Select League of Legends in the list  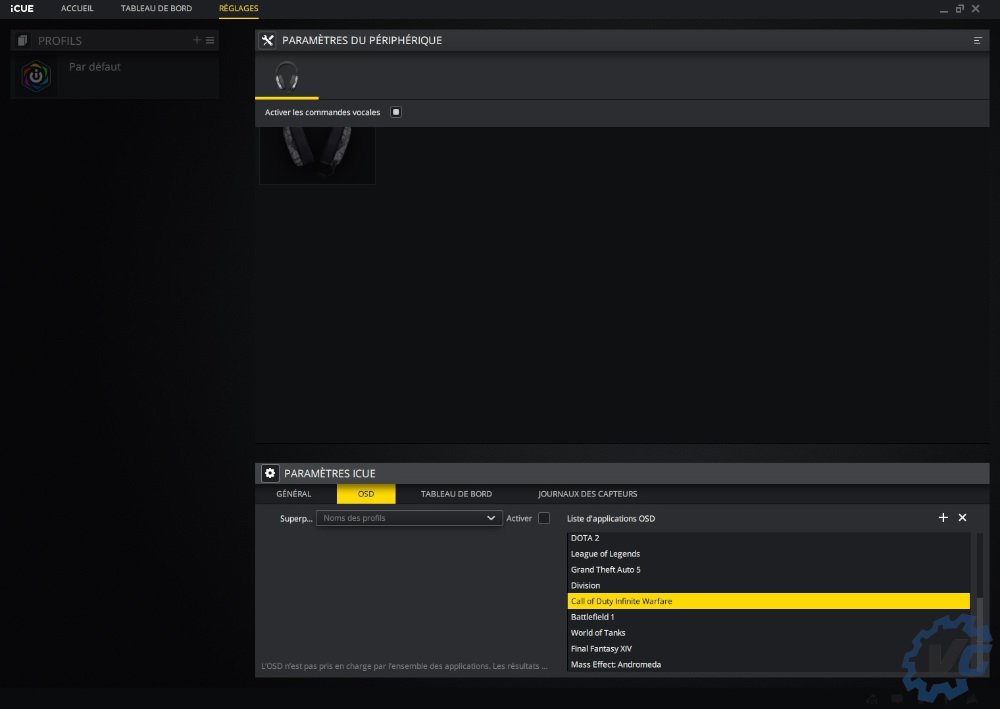(605, 554)
